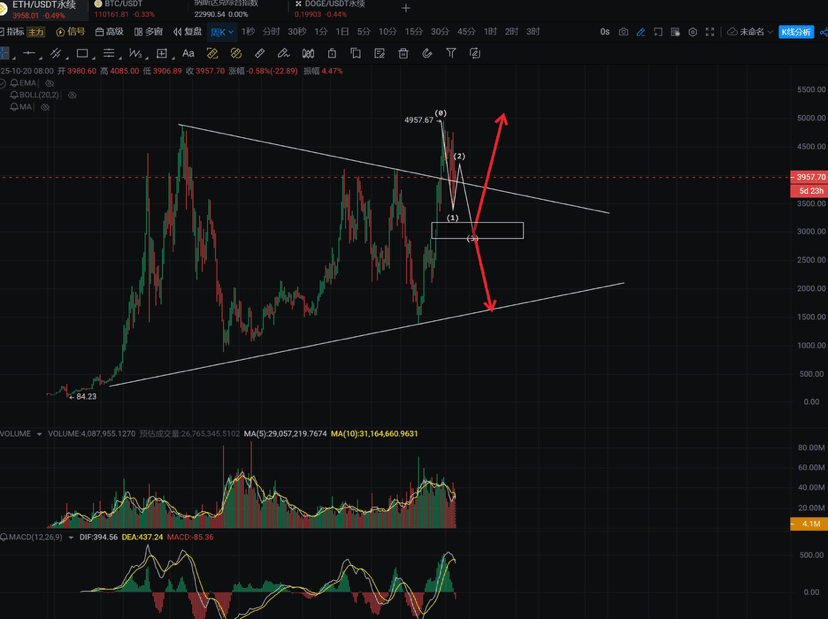Select the 1日 timeframe interval
828x619 pixels.
pyautogui.click(x=342, y=32)
